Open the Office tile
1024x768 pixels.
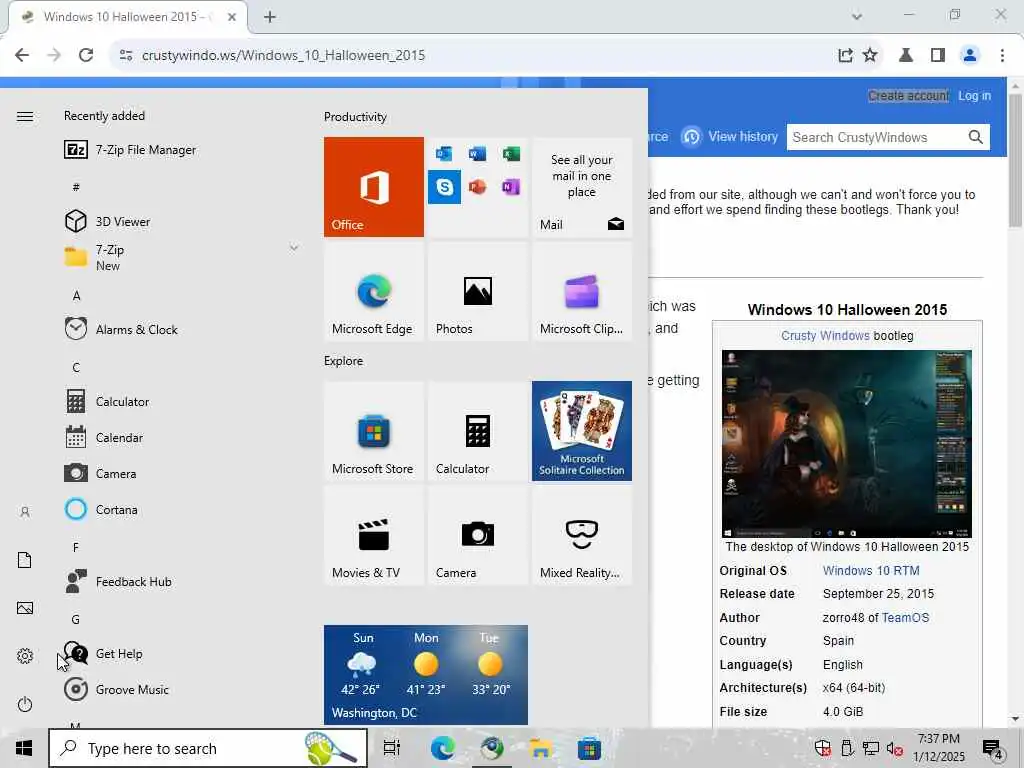pyautogui.click(x=374, y=187)
